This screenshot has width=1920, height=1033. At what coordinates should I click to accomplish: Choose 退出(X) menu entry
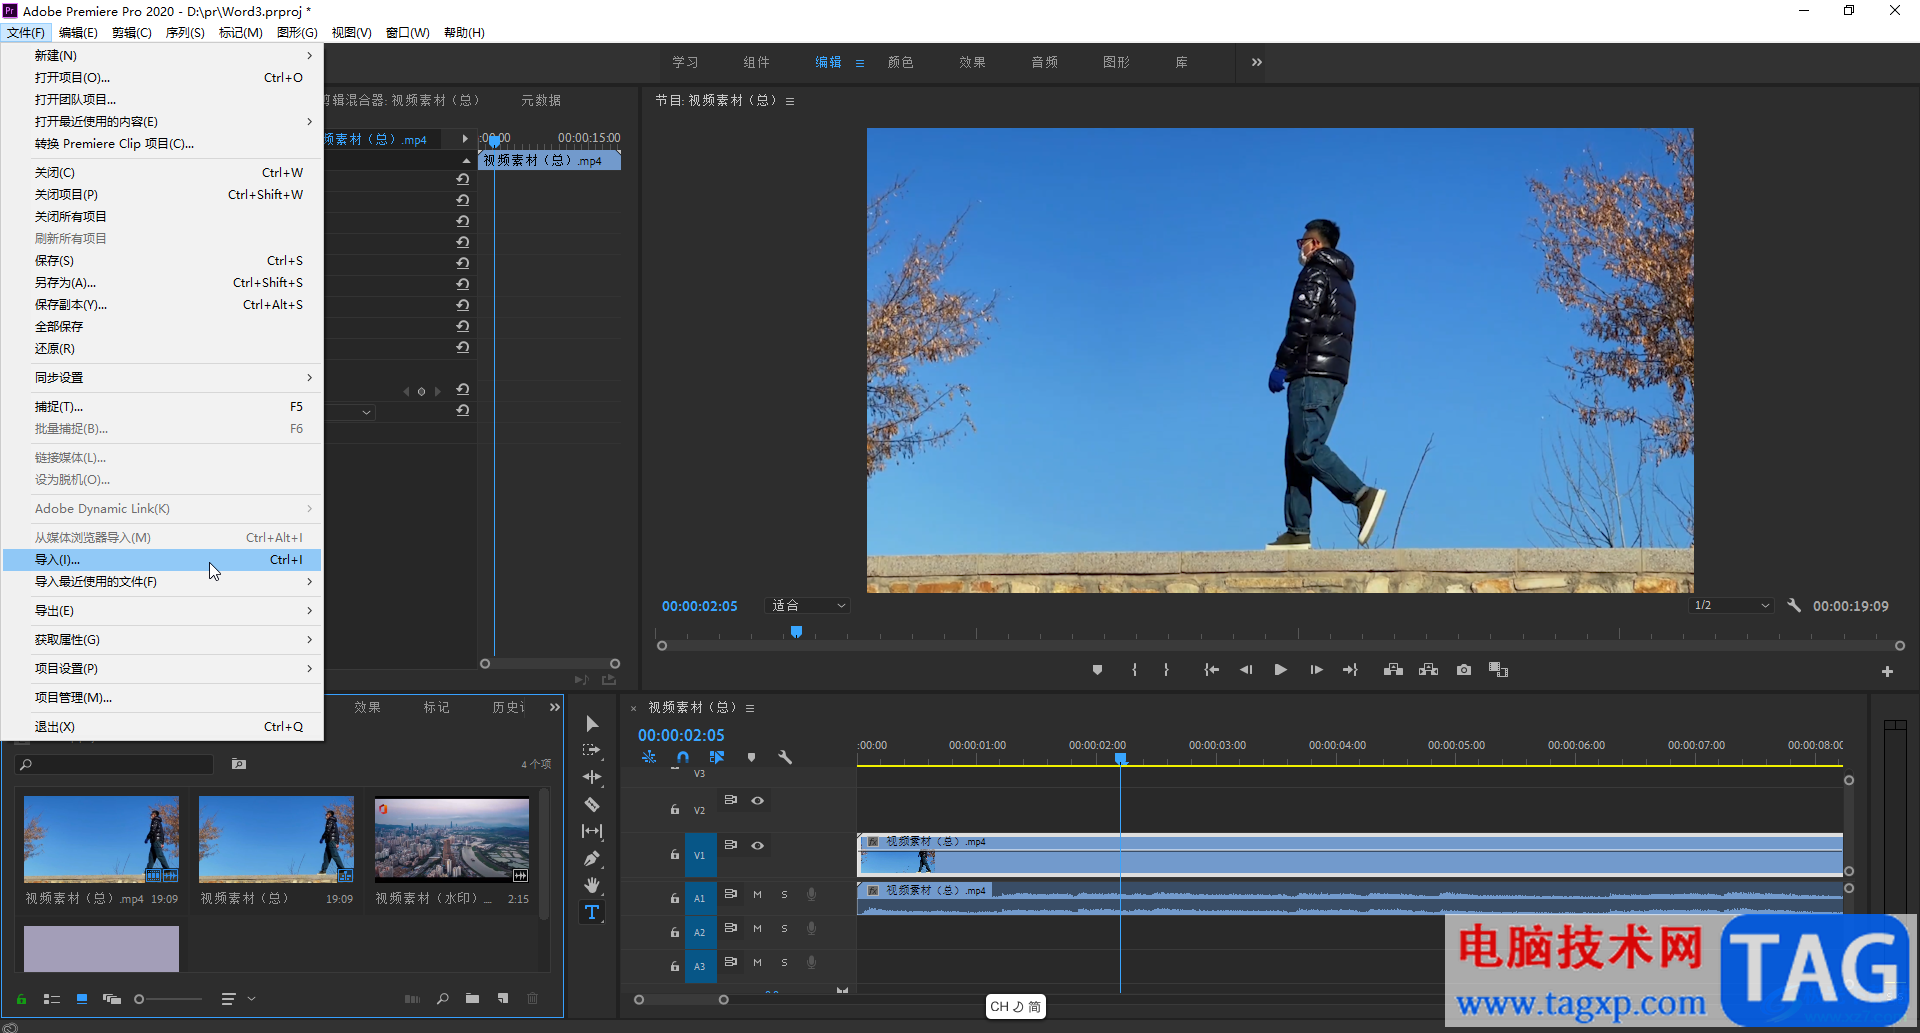point(162,727)
